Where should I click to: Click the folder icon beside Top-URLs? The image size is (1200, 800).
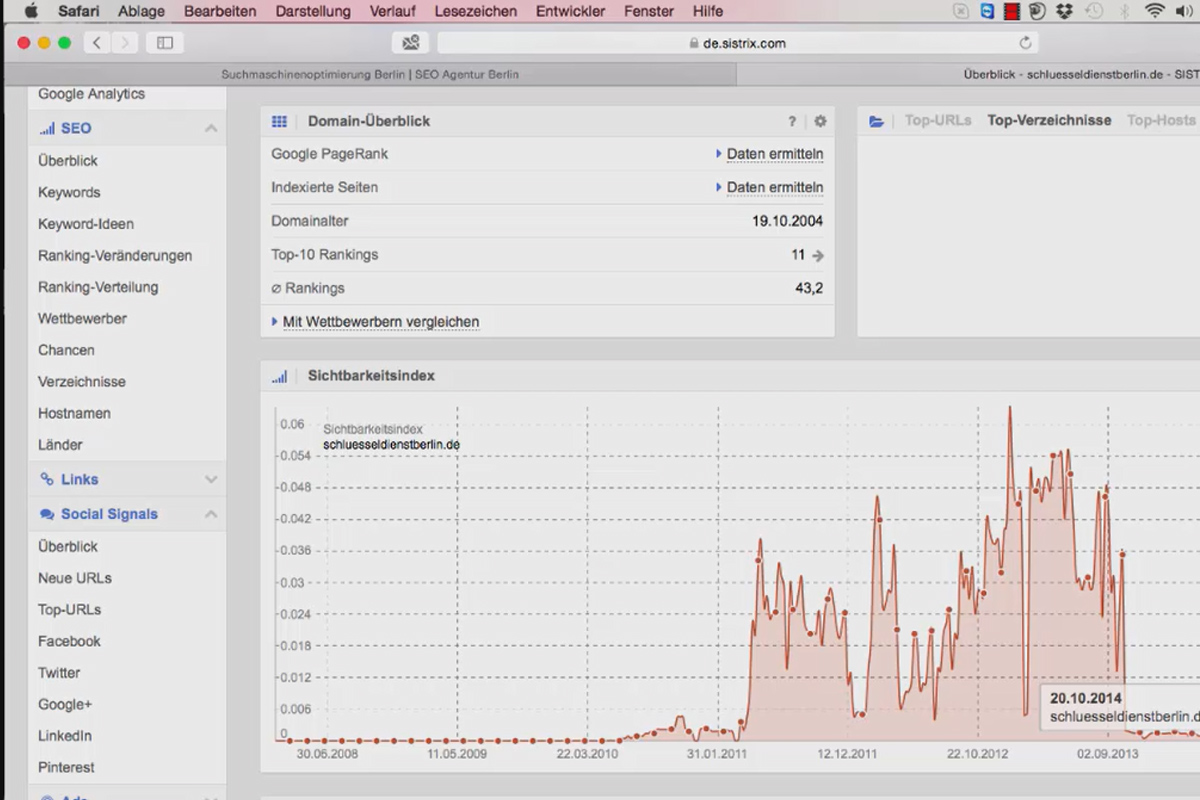click(877, 121)
